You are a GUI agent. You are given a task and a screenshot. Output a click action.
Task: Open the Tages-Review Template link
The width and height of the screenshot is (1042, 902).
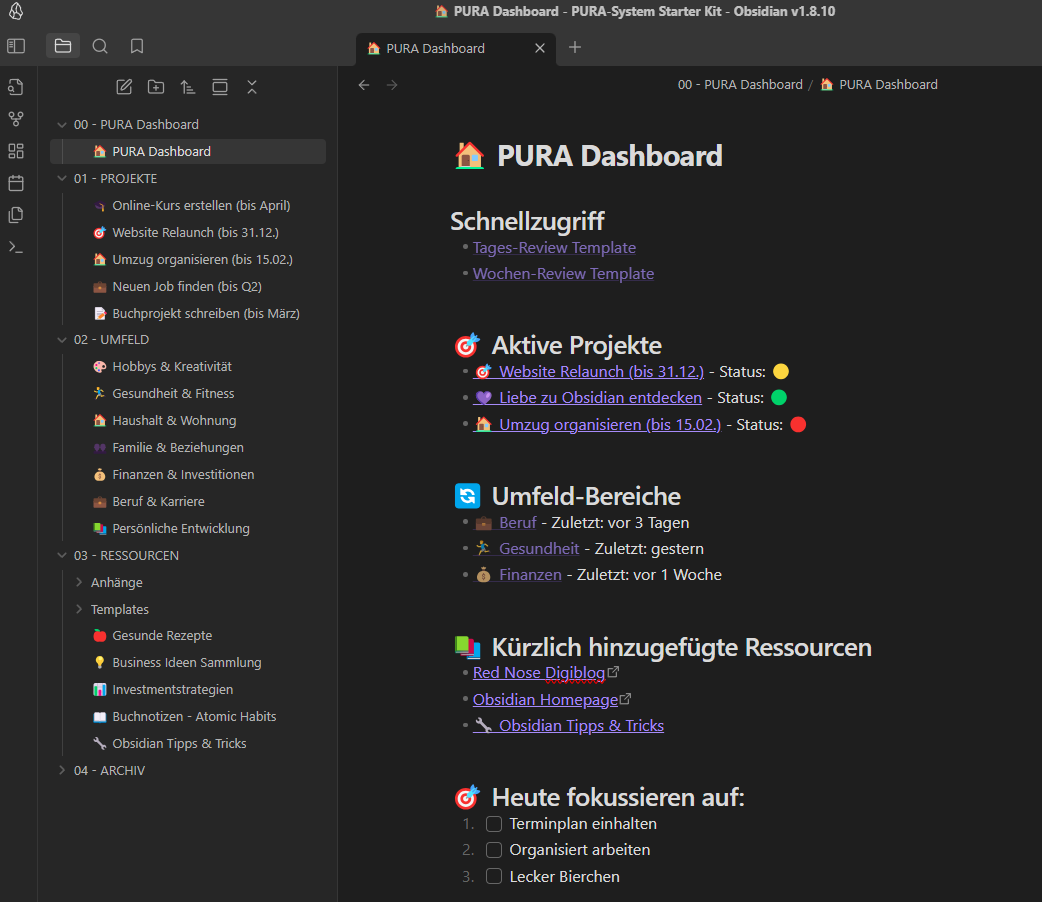click(554, 247)
